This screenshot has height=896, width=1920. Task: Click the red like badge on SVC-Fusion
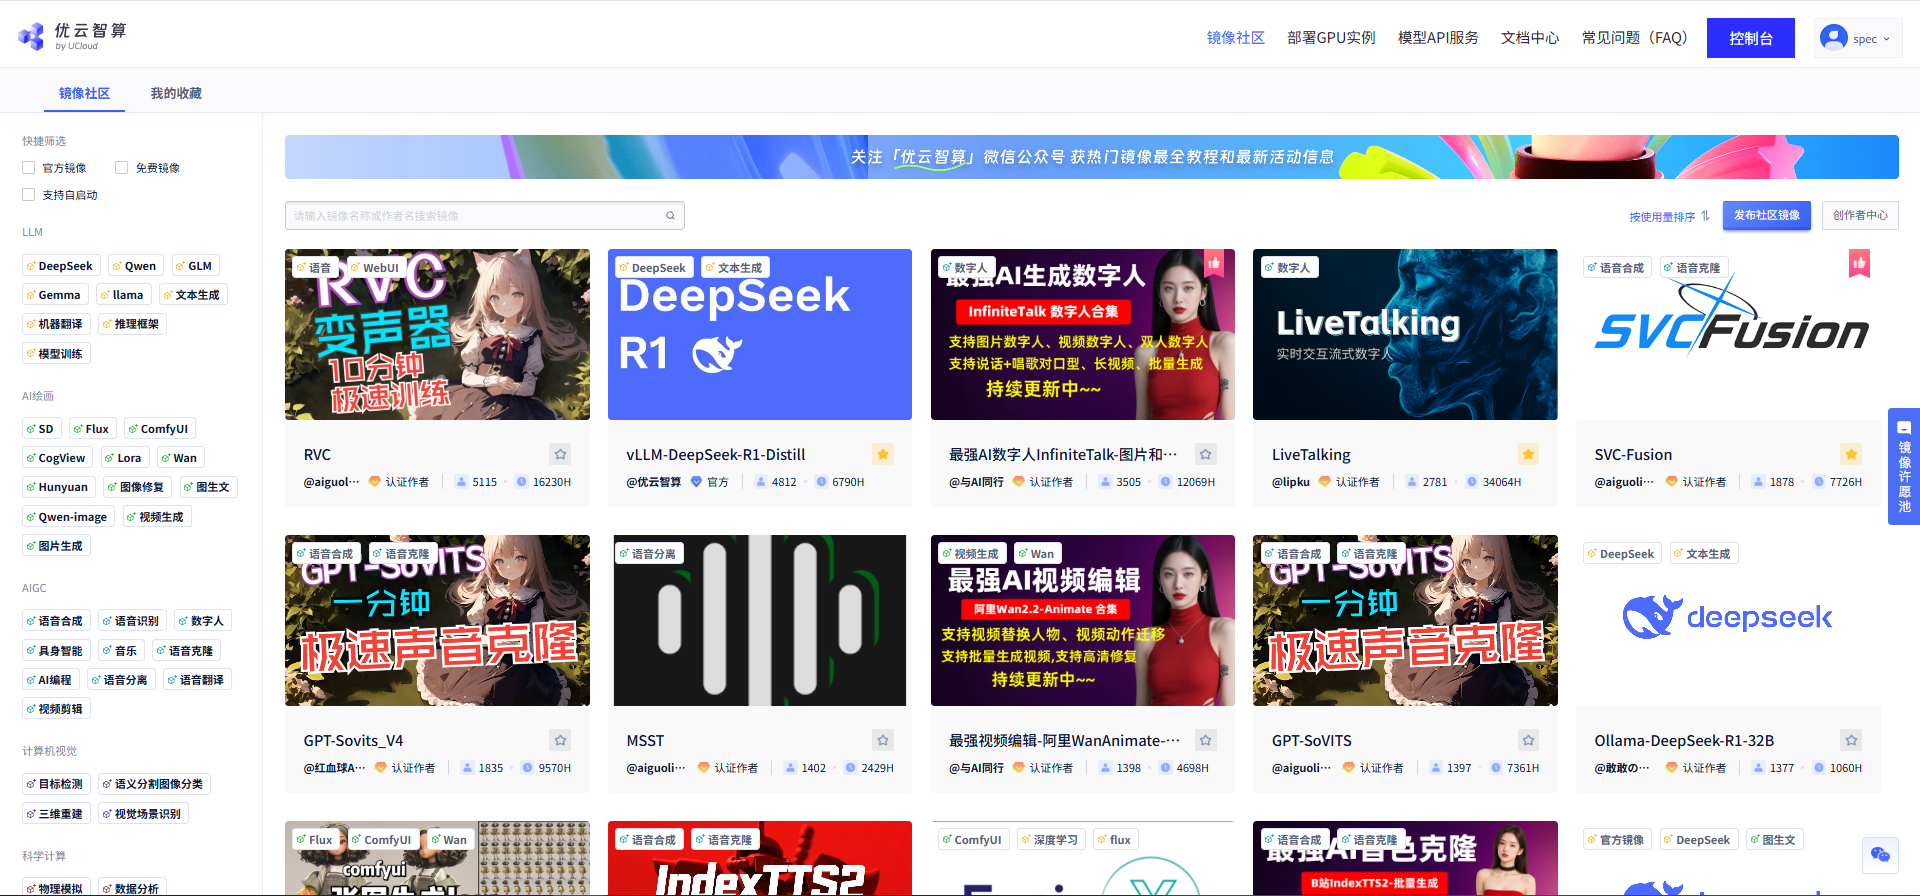tap(1859, 264)
